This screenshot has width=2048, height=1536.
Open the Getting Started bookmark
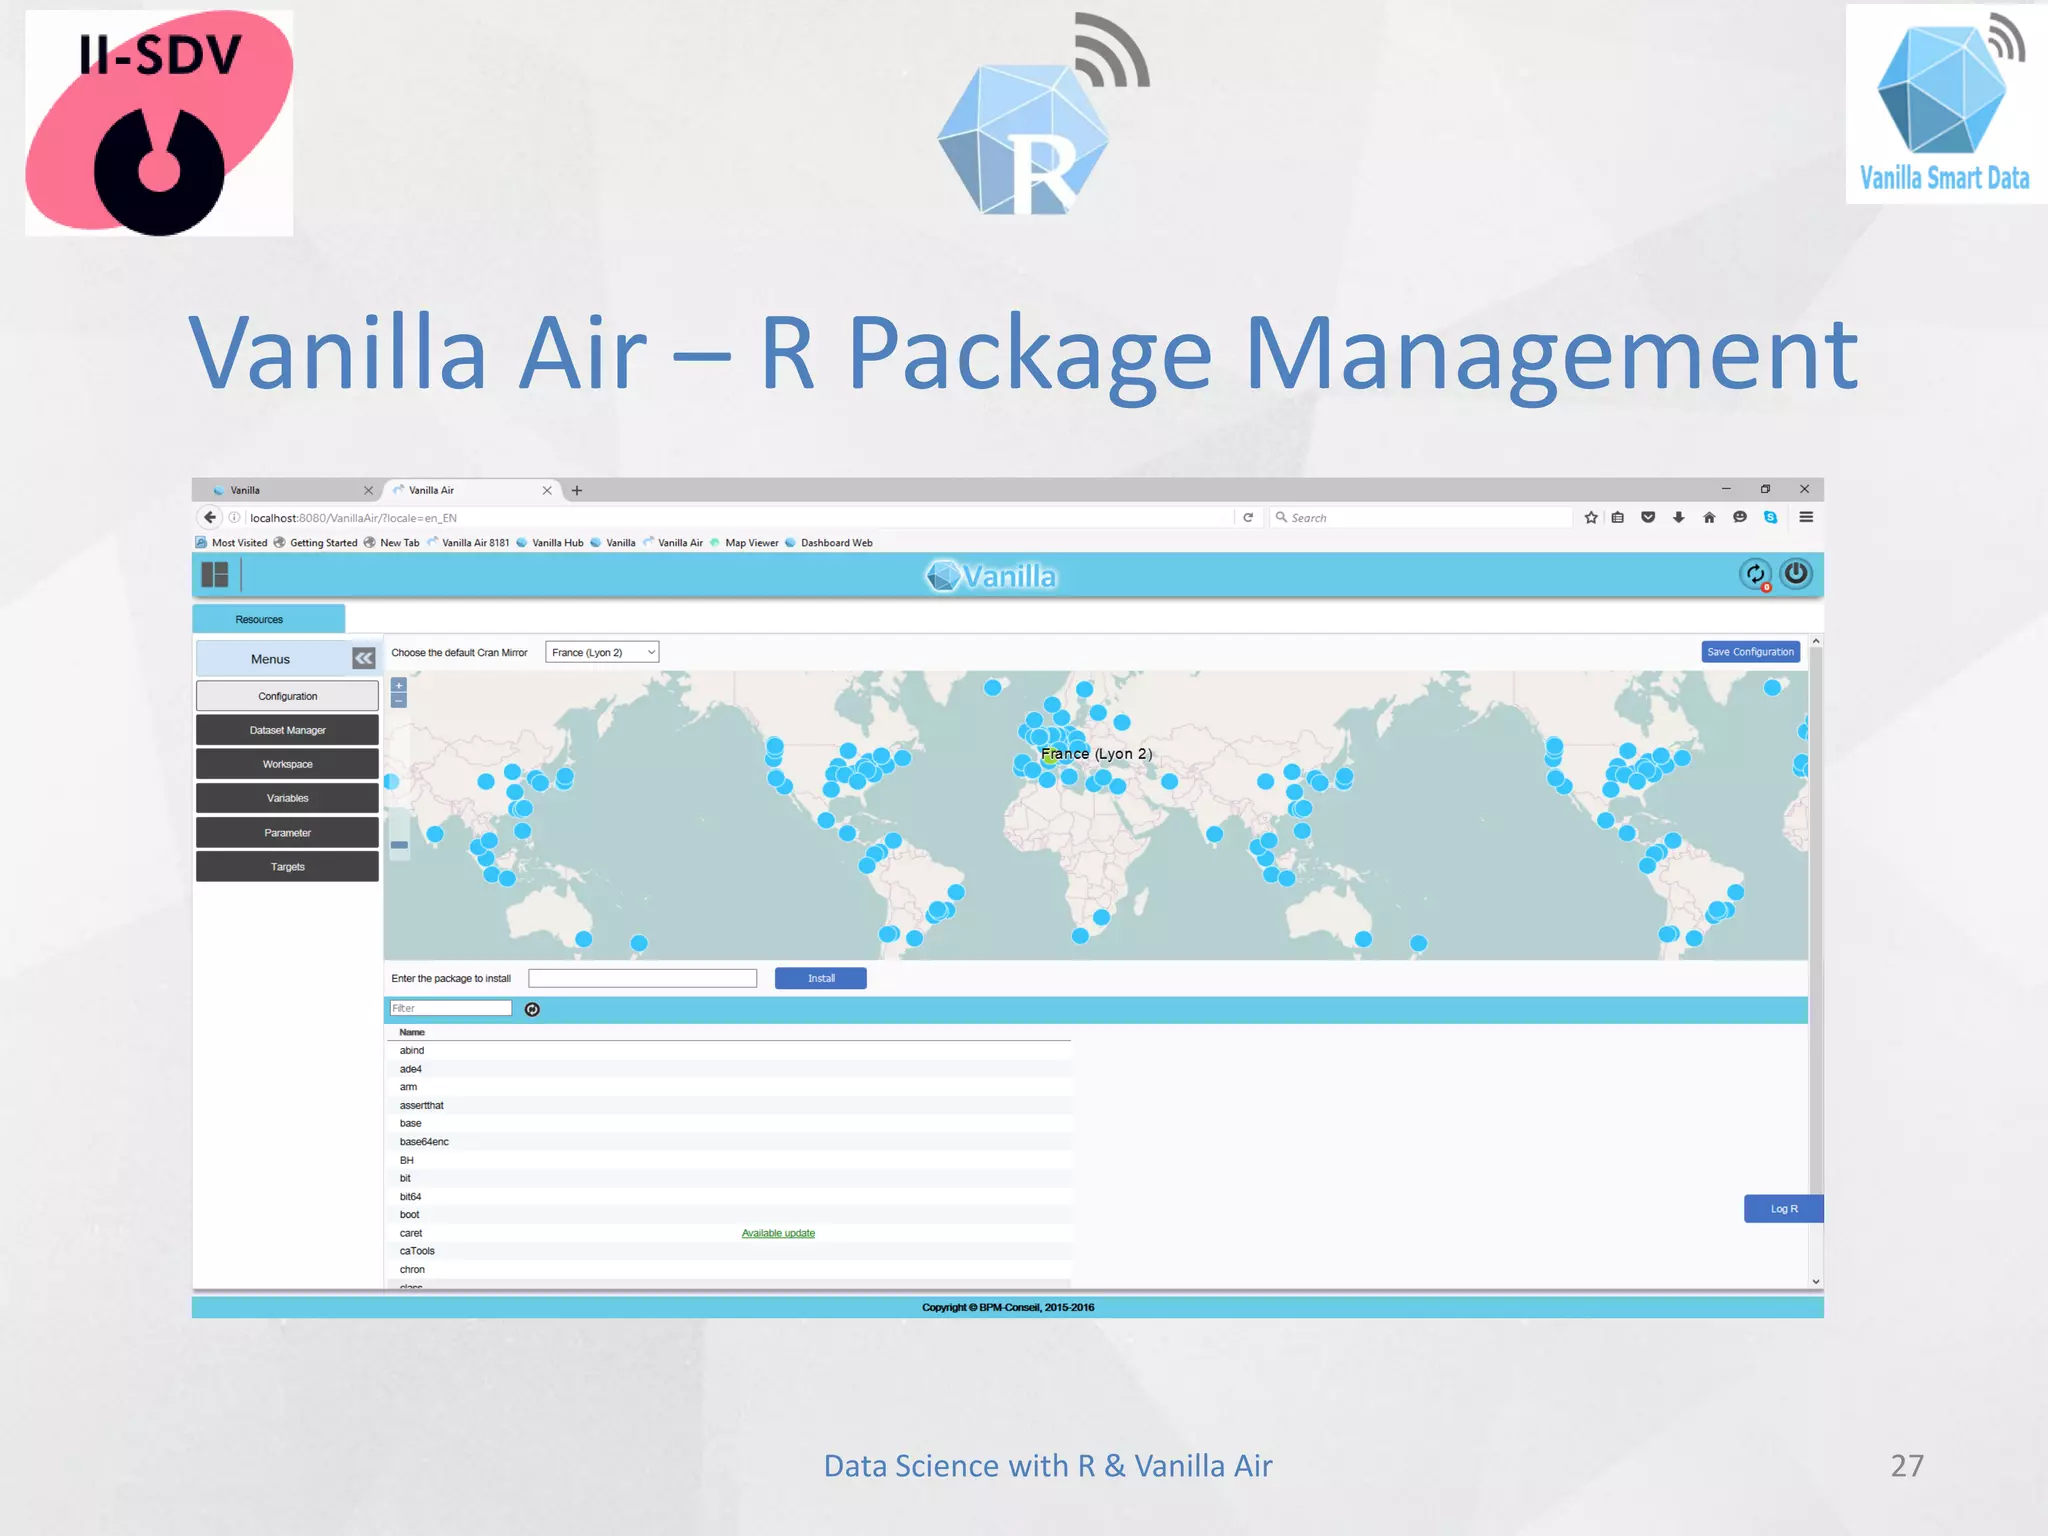(316, 543)
